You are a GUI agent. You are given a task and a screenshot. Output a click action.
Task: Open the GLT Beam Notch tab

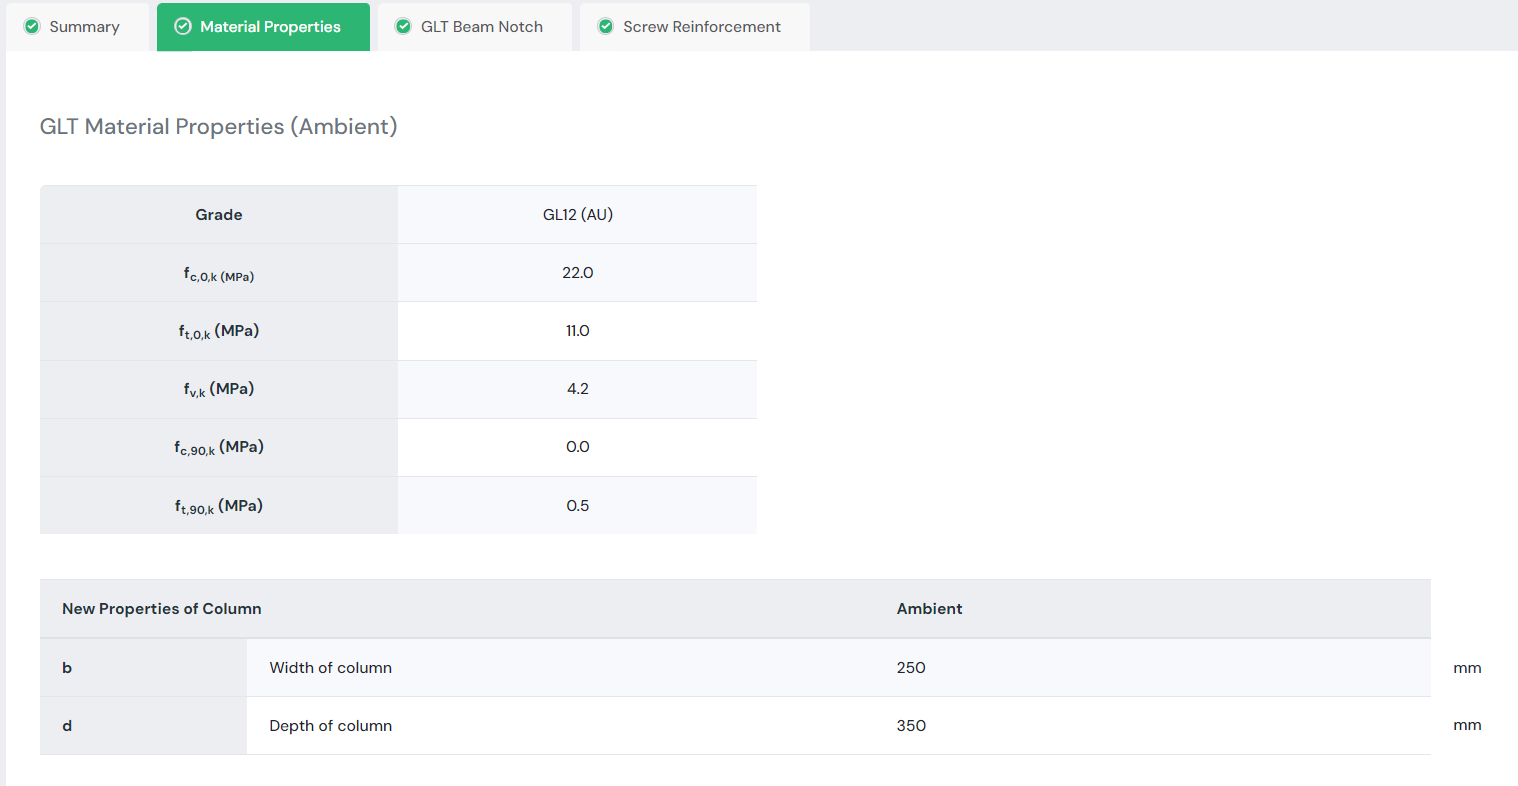click(481, 27)
